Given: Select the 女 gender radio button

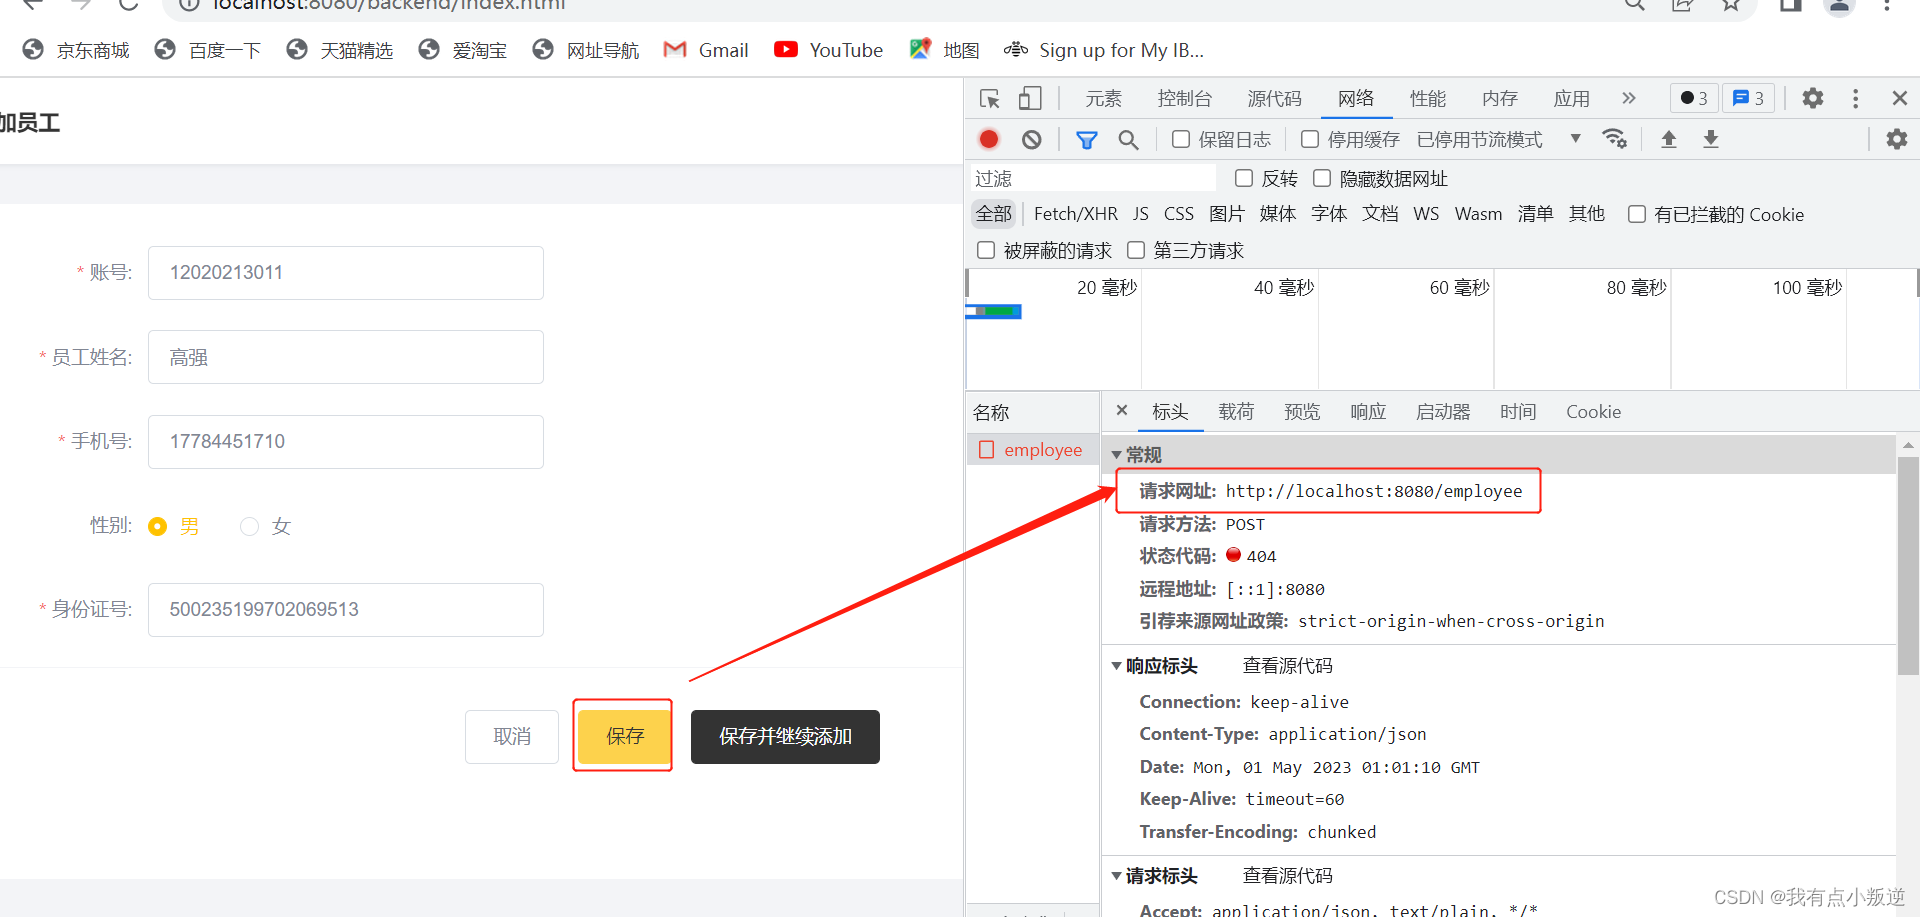Looking at the screenshot, I should (249, 526).
